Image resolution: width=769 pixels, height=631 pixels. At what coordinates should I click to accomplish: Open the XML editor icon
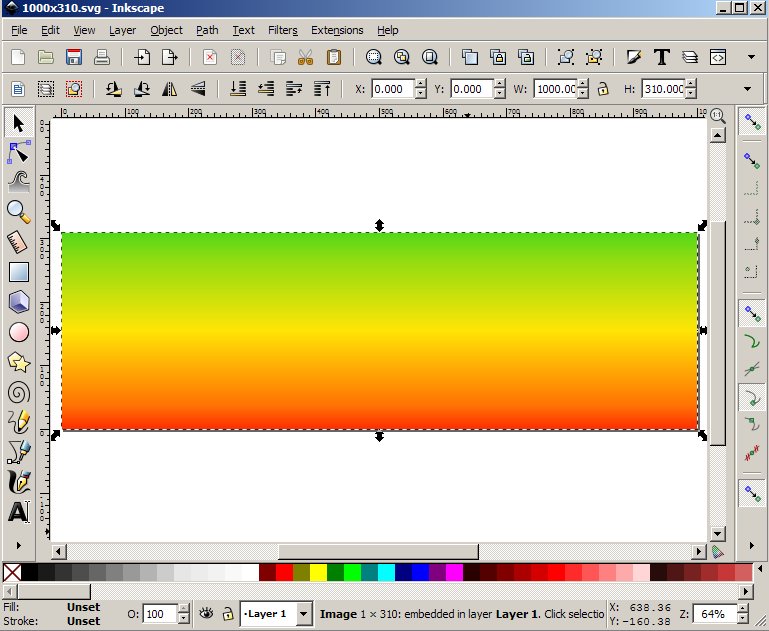(717, 57)
